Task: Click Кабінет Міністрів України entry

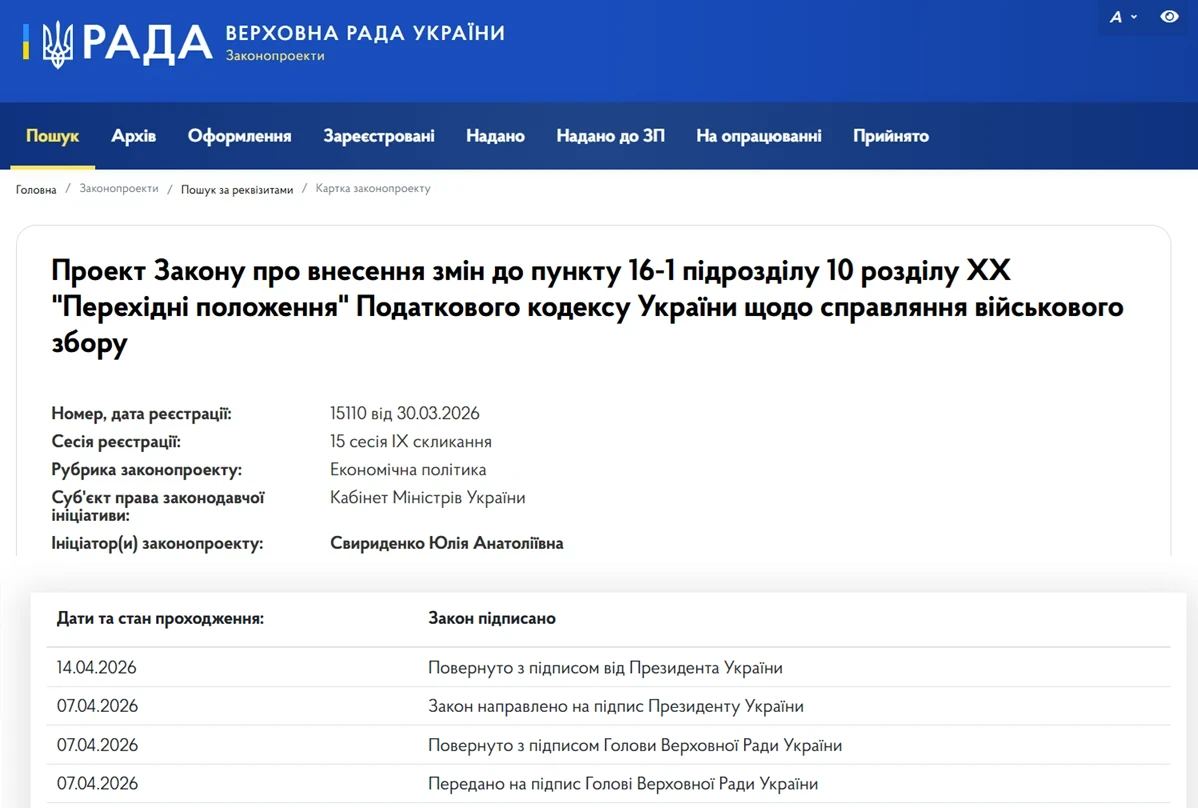Action: (x=430, y=497)
